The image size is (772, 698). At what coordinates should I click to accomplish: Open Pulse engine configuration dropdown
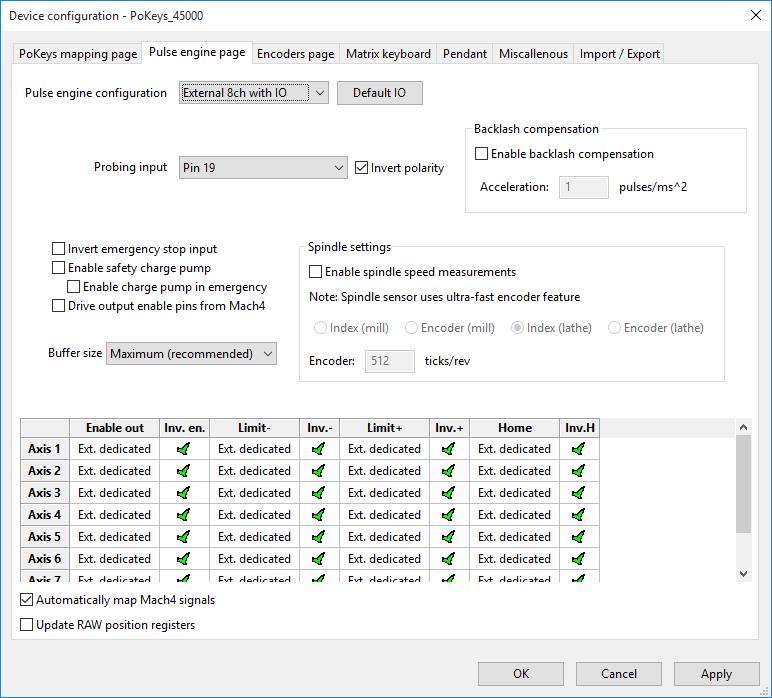(x=254, y=93)
